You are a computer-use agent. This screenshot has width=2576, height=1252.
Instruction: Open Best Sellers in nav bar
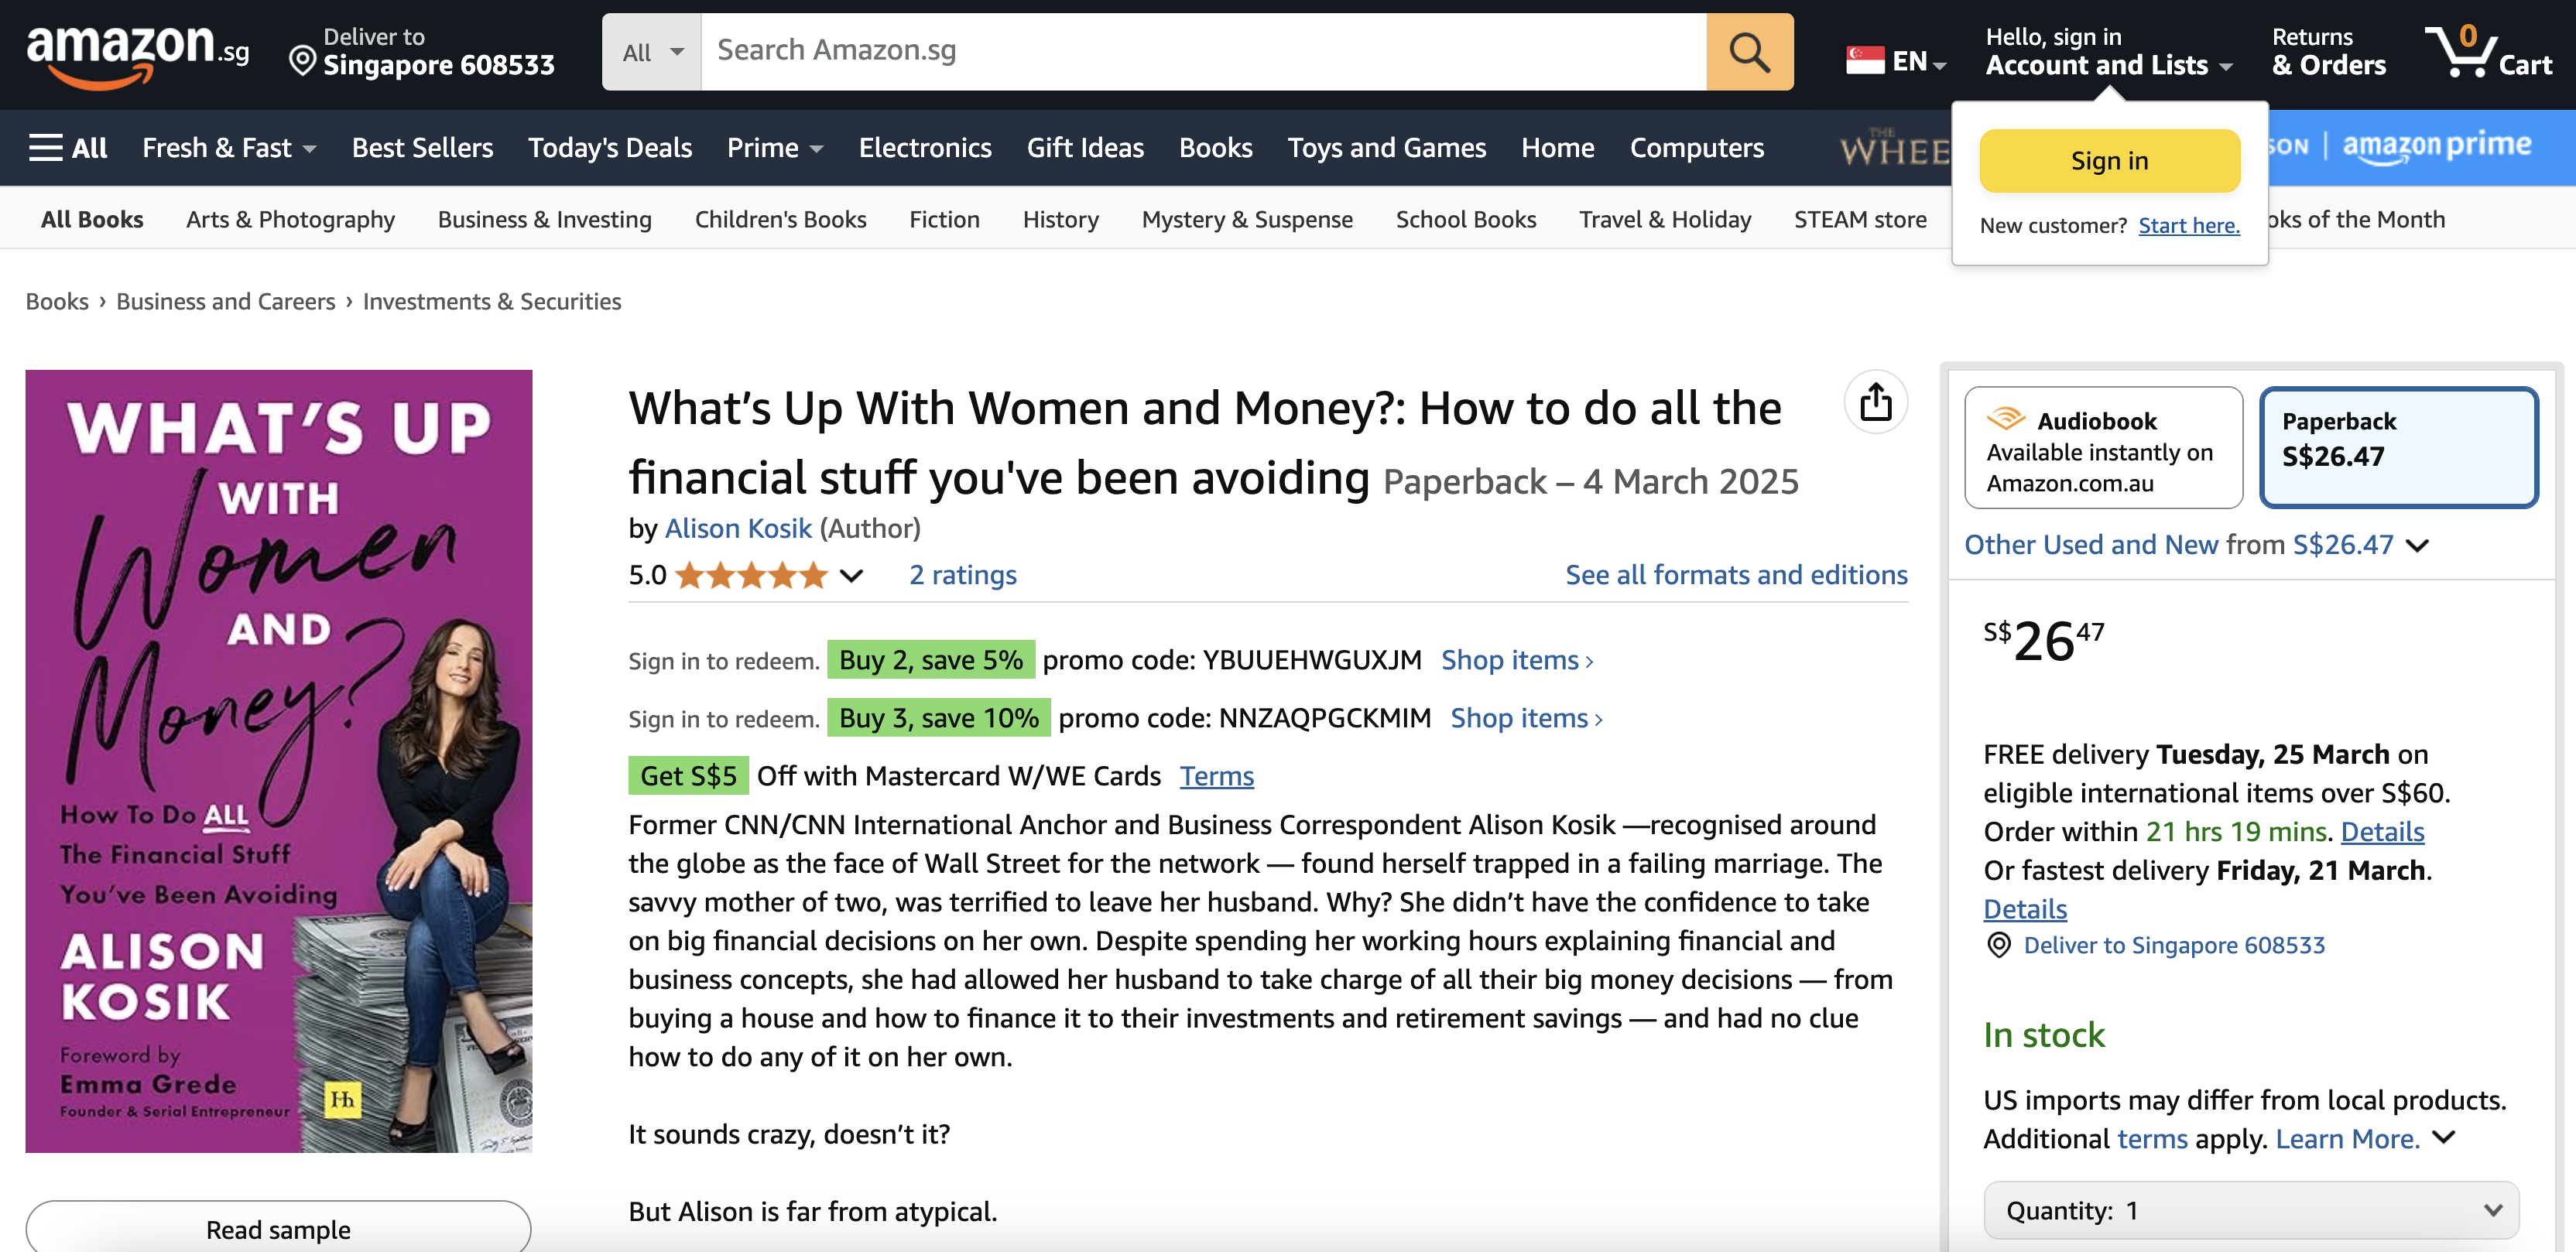[422, 147]
